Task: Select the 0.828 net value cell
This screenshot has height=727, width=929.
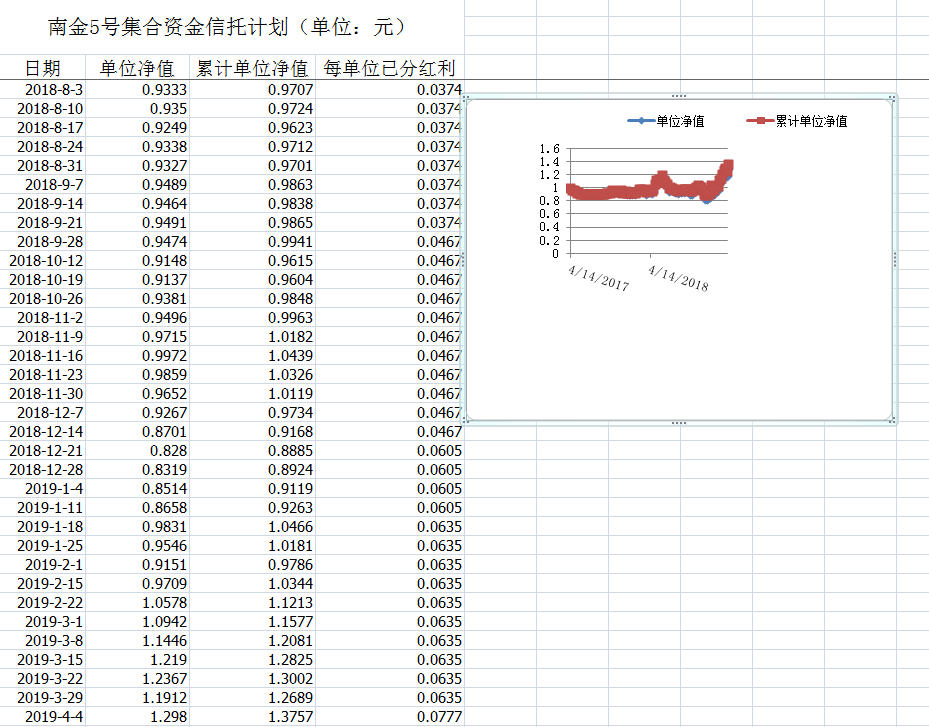Action: point(137,450)
